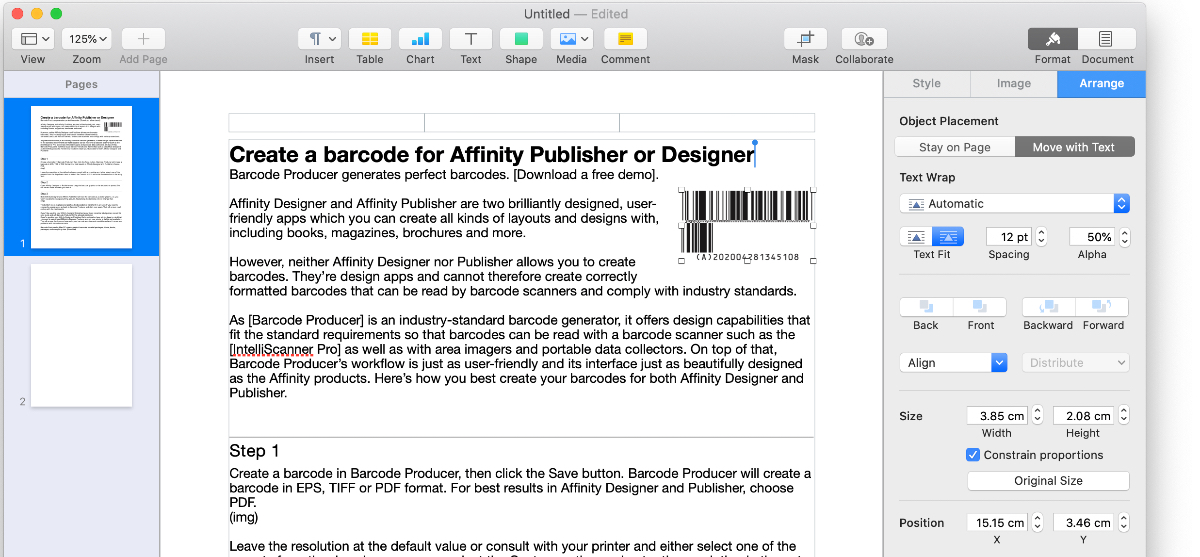Open the Shape picker
Image resolution: width=1200 pixels, height=557 pixels.
click(x=521, y=39)
